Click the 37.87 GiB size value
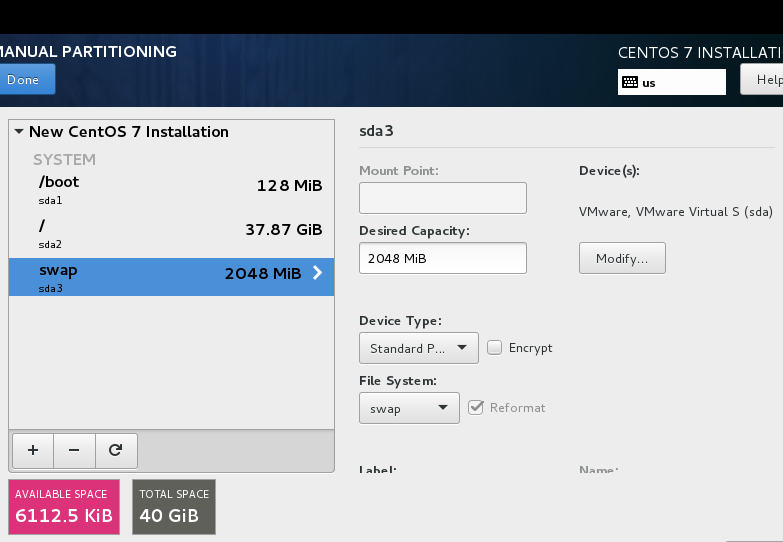The image size is (783, 542). coord(284,230)
